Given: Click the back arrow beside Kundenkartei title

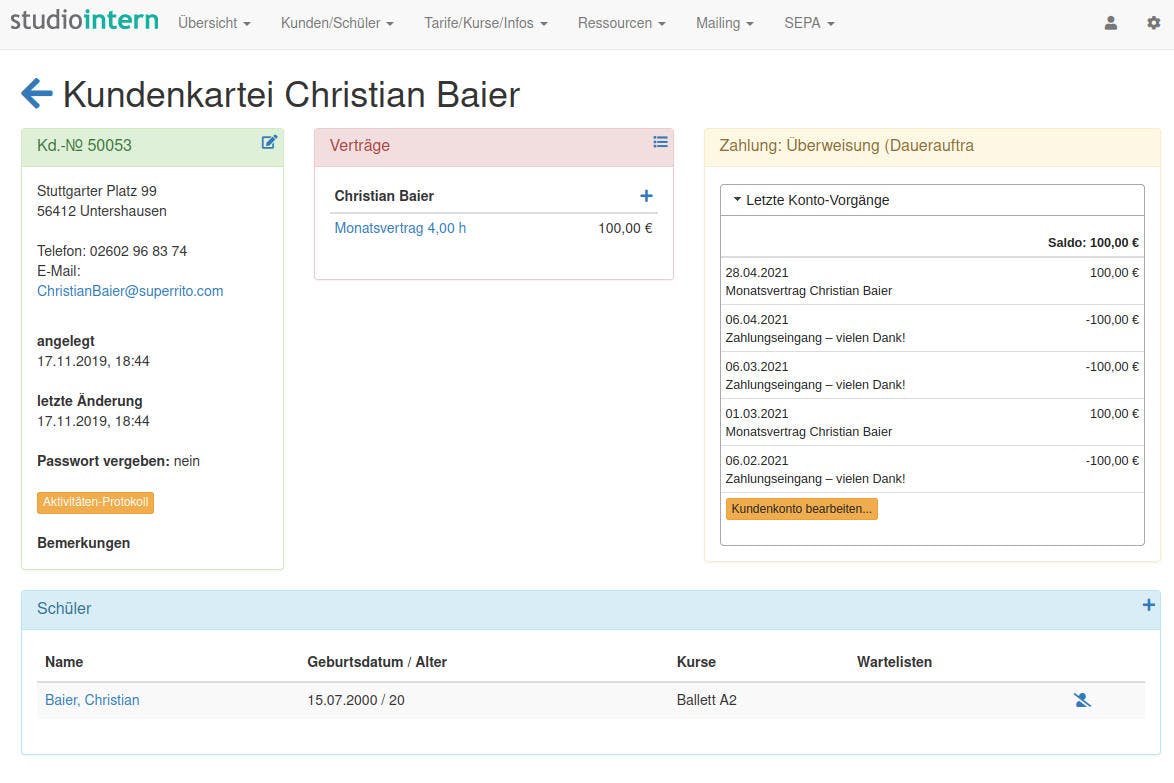Looking at the screenshot, I should point(37,94).
